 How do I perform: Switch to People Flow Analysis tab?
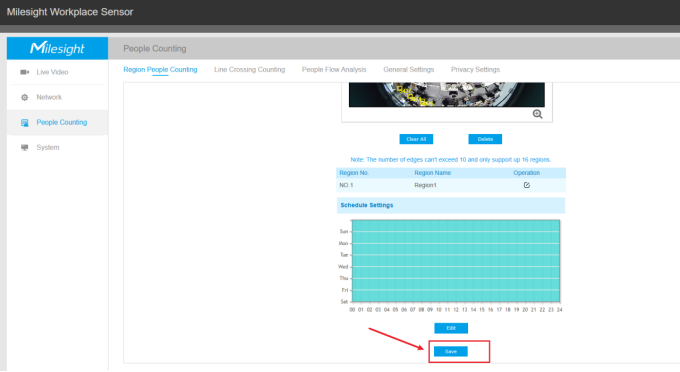334,69
